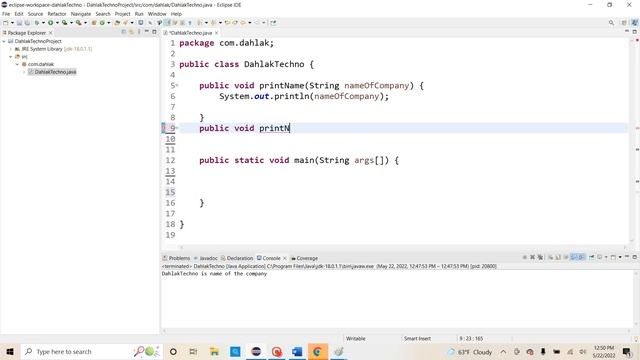Click the external tools run icon
This screenshot has width=640, height=360.
[x=79, y=23]
